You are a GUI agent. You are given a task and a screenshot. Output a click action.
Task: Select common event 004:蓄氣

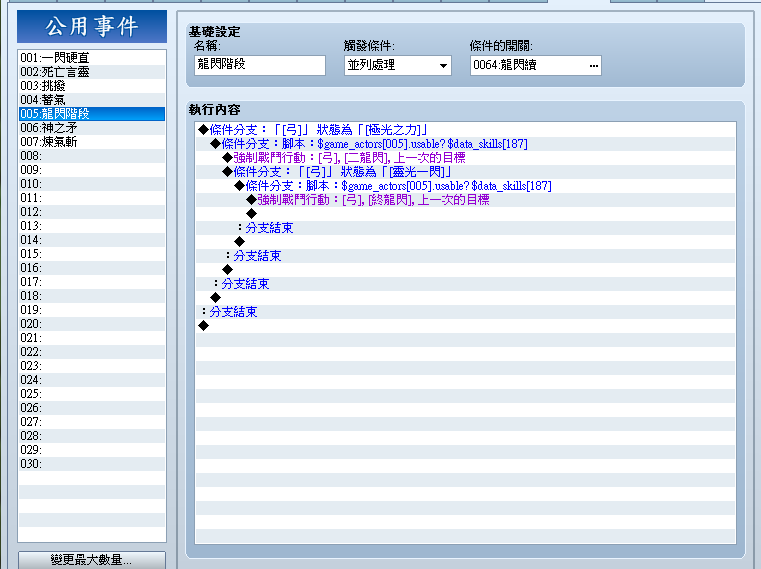coord(92,100)
